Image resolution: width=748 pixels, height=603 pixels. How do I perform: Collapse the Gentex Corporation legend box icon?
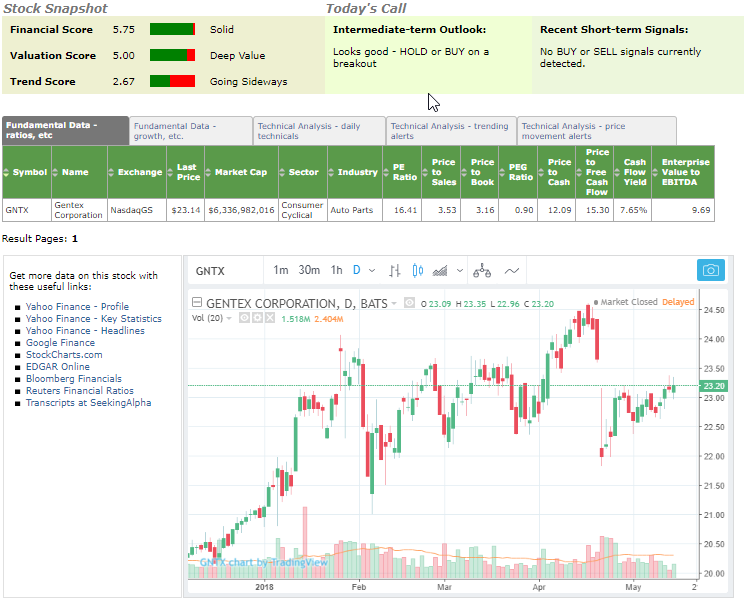pyautogui.click(x=197, y=302)
